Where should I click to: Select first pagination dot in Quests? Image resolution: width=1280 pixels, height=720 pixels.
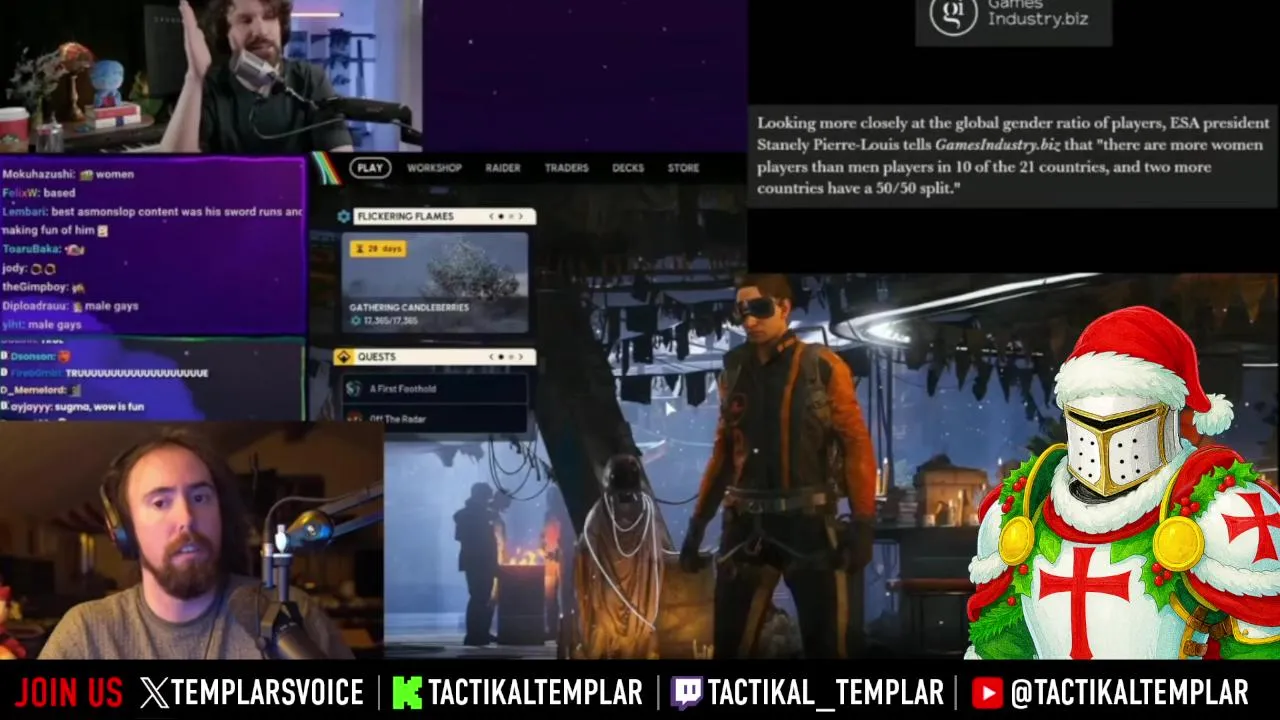501,357
